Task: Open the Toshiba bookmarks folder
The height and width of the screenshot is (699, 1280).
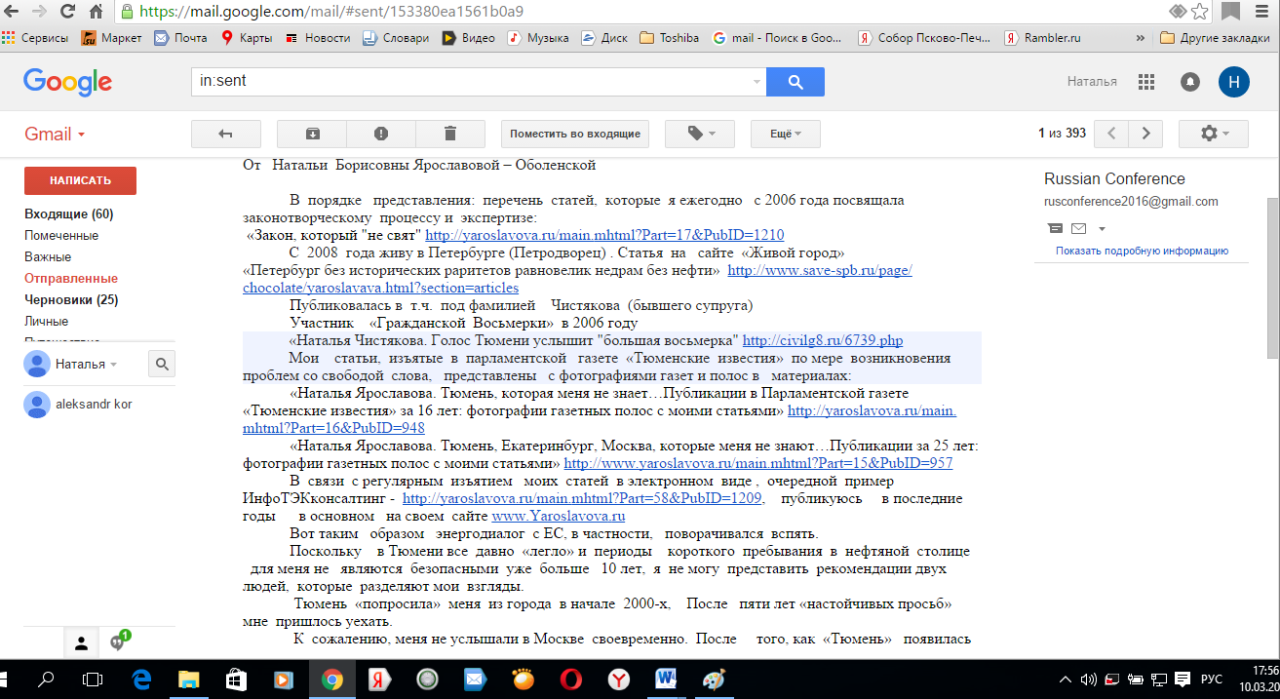Action: tap(669, 38)
